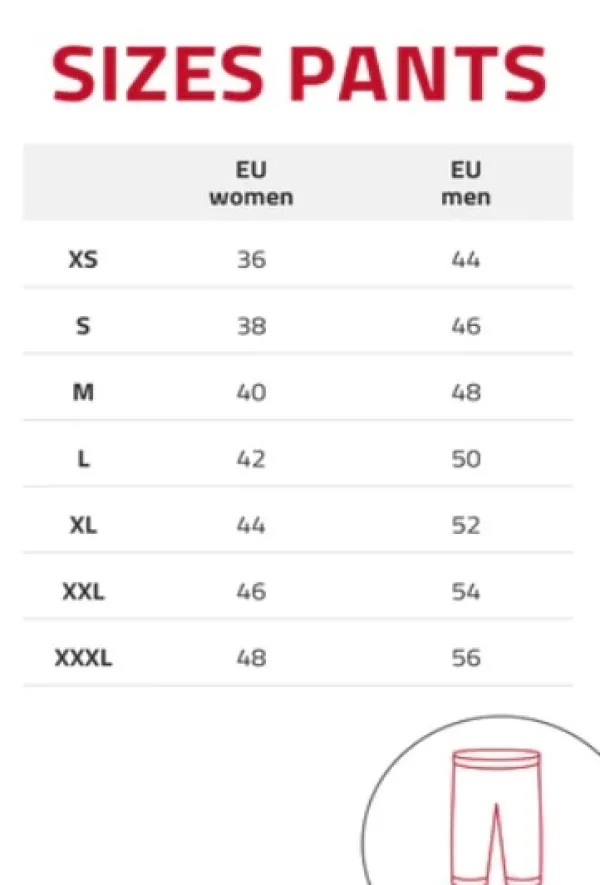
Task: Click men's size 52 in XL row
Action: (466, 525)
